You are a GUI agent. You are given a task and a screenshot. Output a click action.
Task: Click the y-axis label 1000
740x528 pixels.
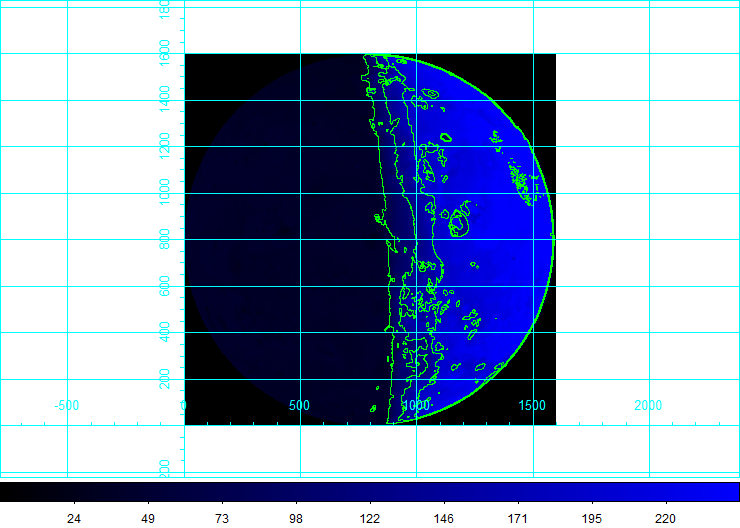tap(166, 193)
